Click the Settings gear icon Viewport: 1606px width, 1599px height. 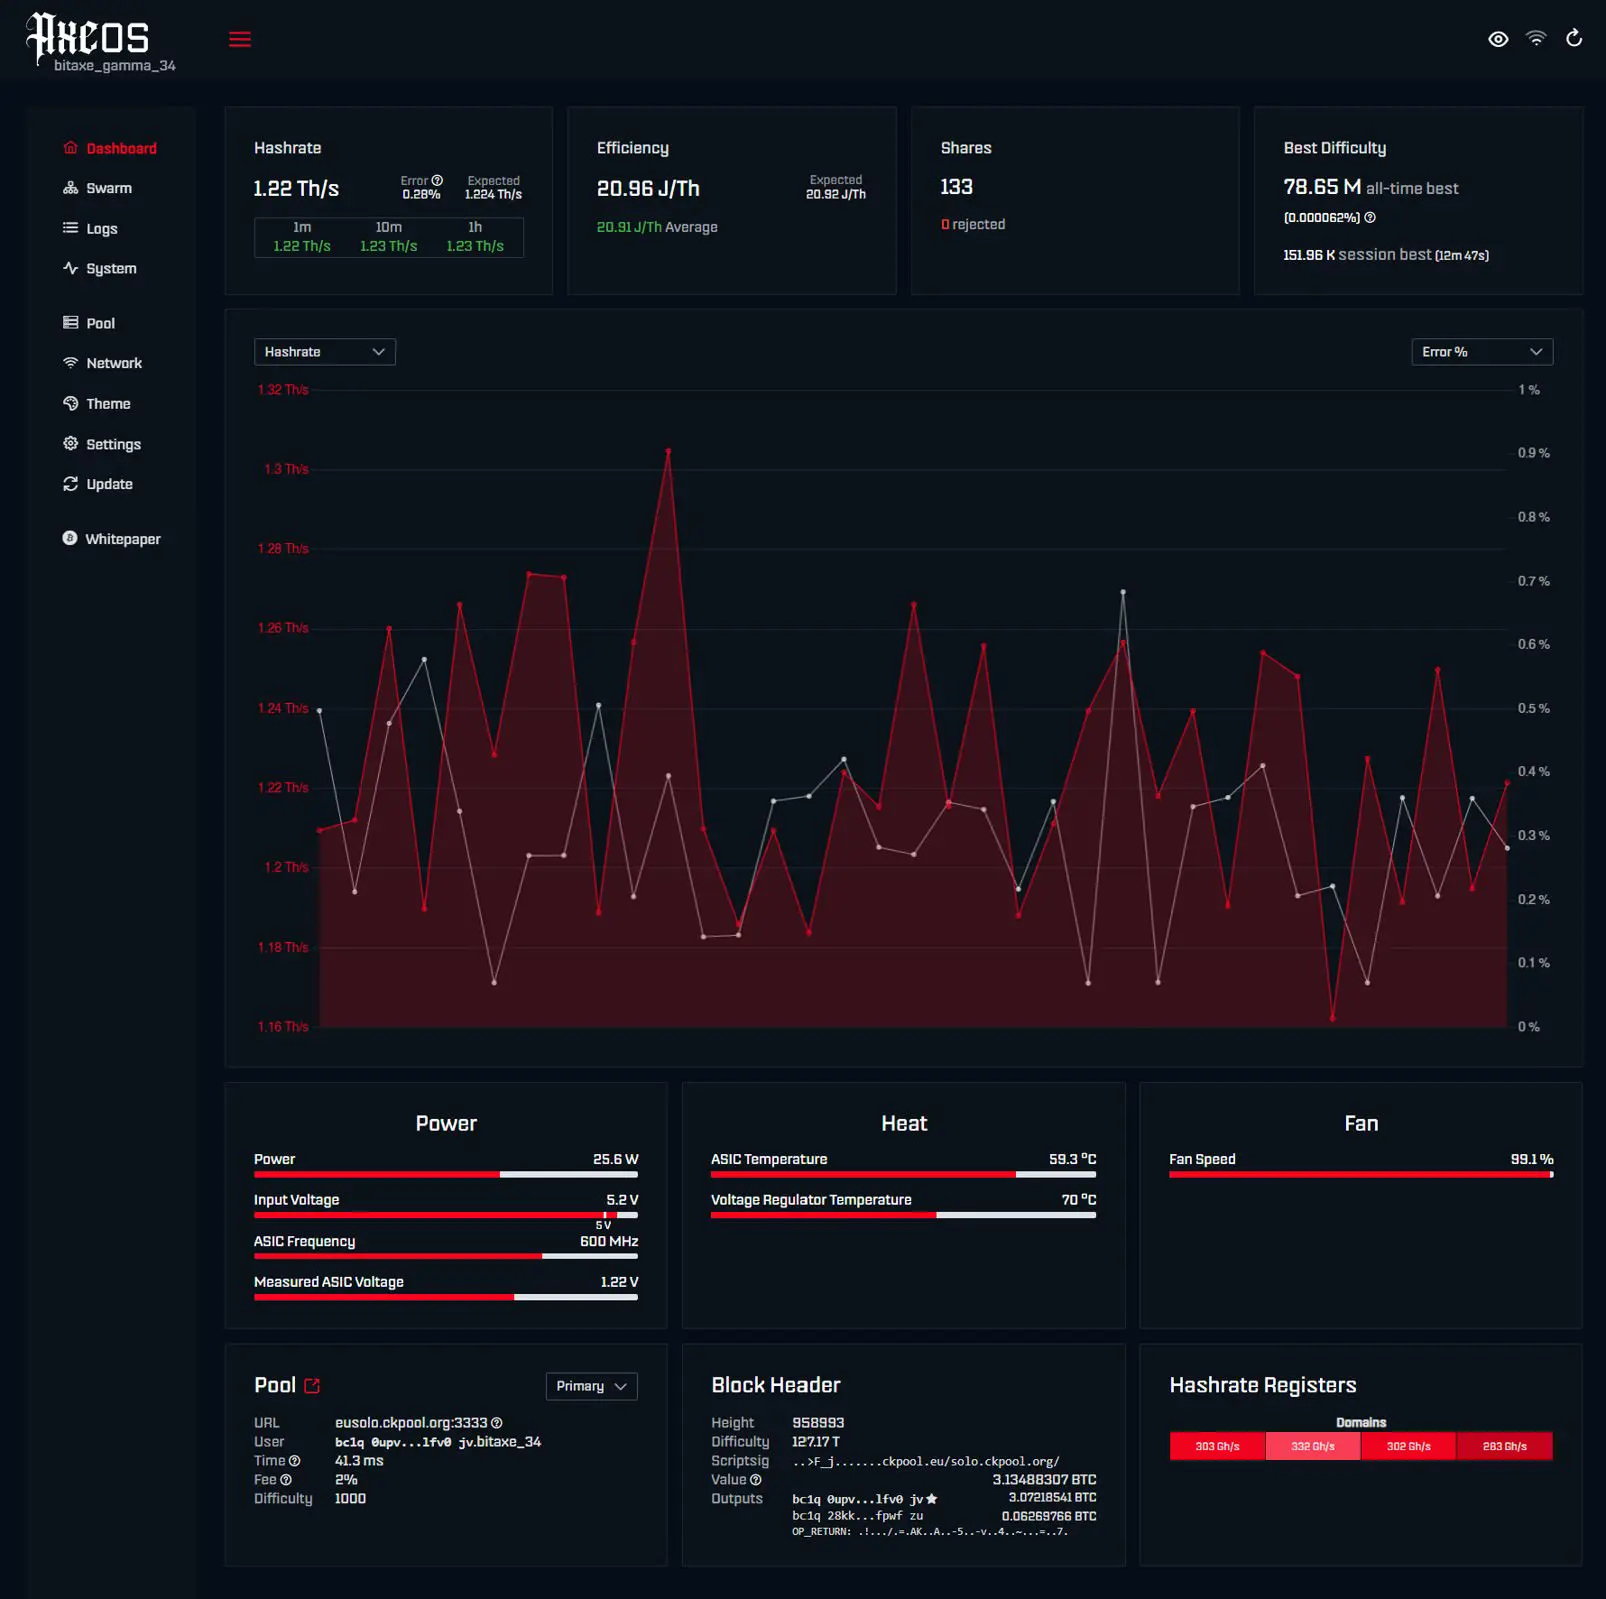(x=70, y=444)
